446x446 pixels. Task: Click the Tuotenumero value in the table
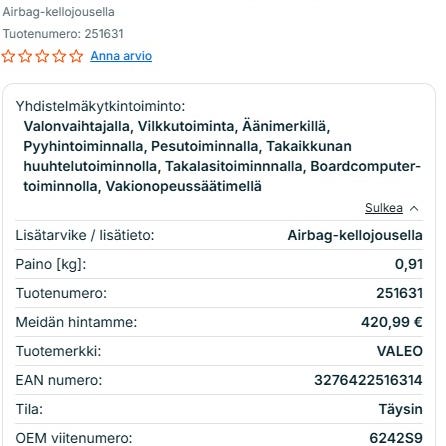tap(399, 293)
